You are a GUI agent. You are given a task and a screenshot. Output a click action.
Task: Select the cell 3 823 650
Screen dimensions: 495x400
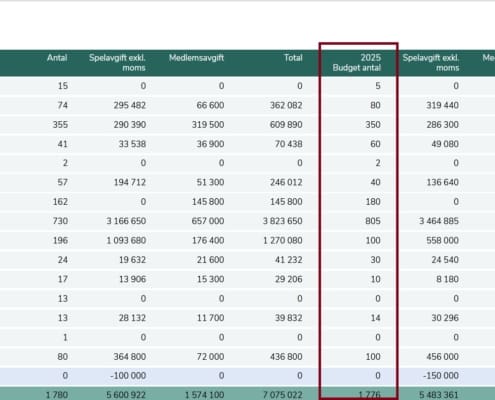tap(283, 221)
